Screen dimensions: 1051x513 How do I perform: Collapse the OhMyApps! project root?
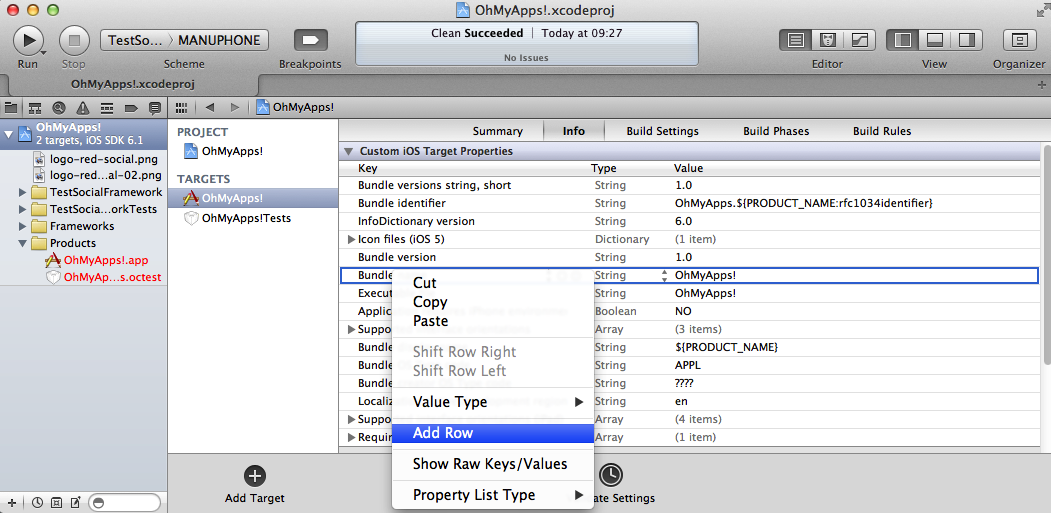9,133
